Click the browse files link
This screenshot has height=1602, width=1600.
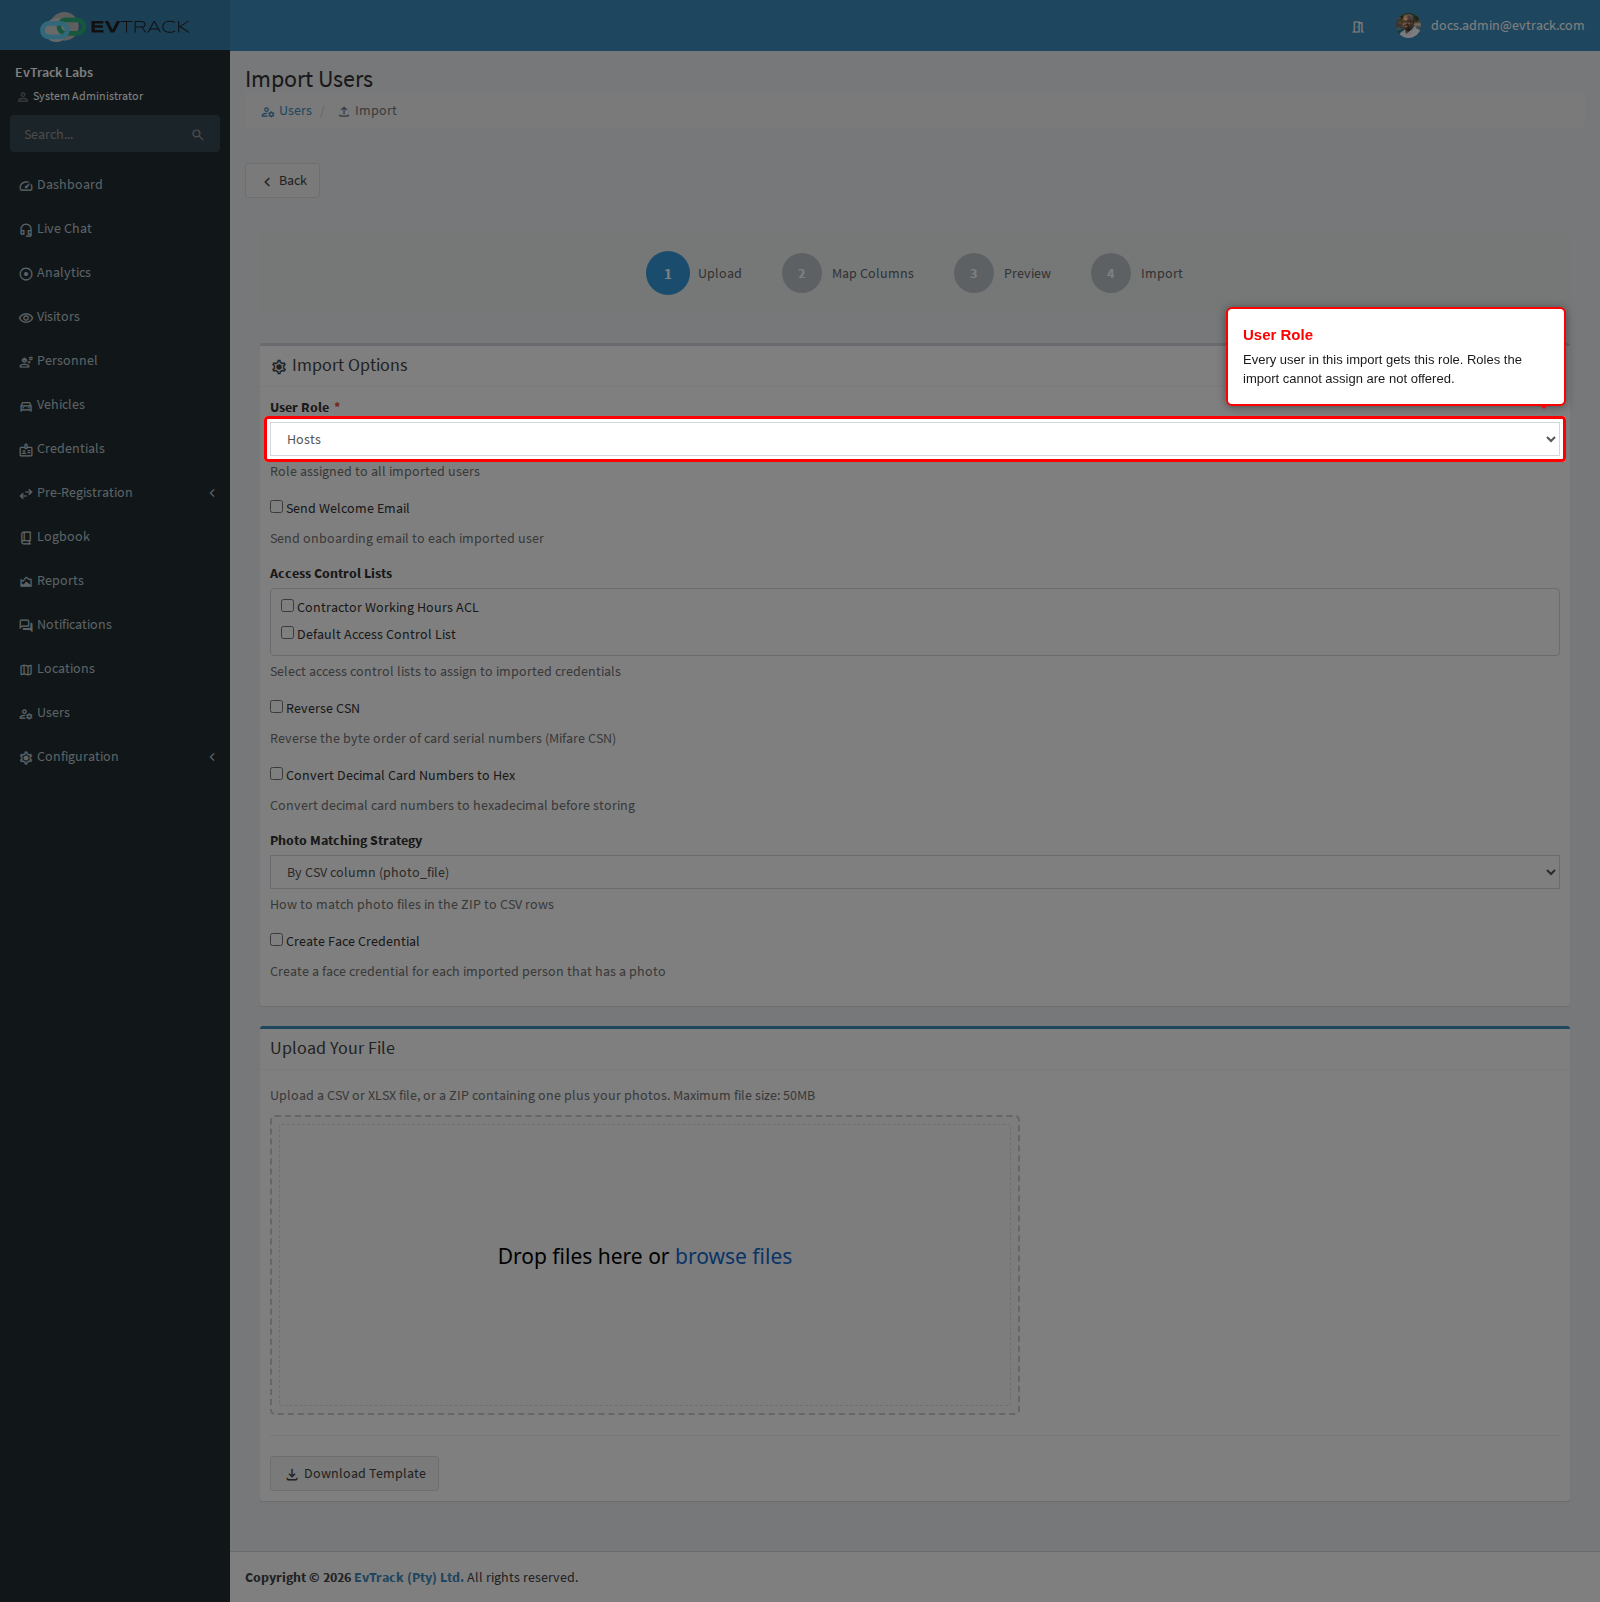[733, 1257]
